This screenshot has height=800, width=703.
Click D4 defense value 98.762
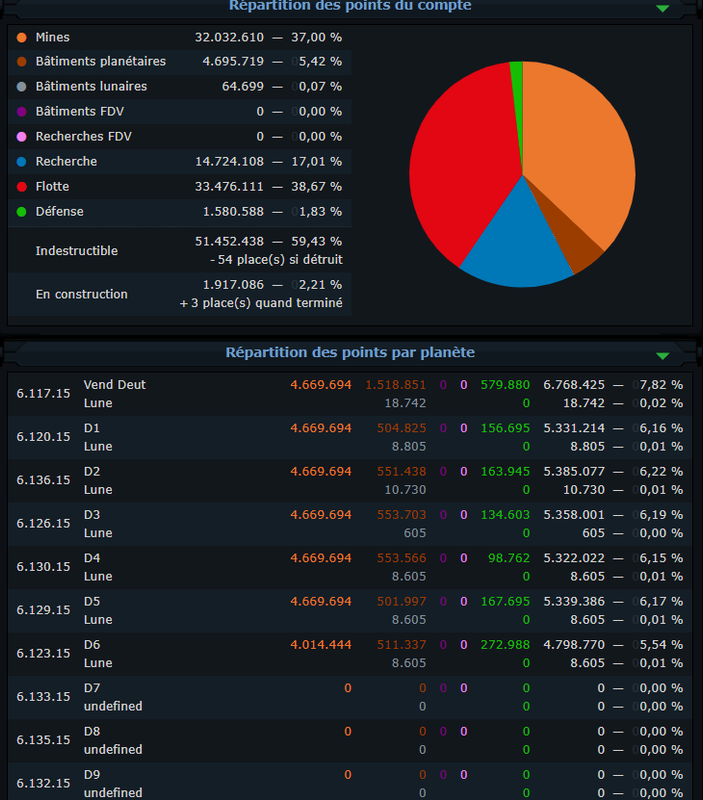(509, 559)
